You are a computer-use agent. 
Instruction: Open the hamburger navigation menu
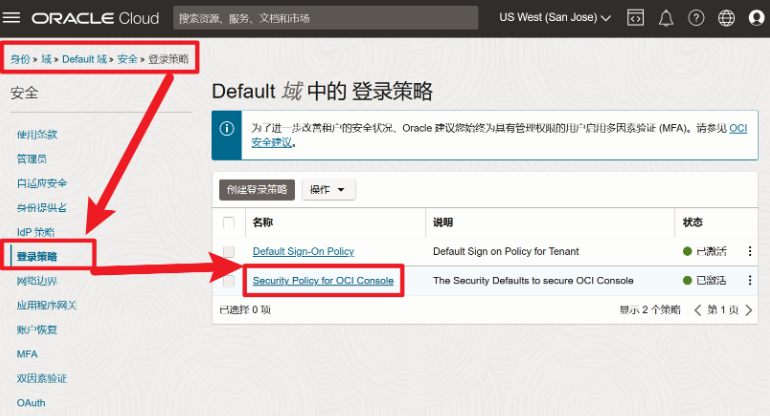[x=14, y=18]
